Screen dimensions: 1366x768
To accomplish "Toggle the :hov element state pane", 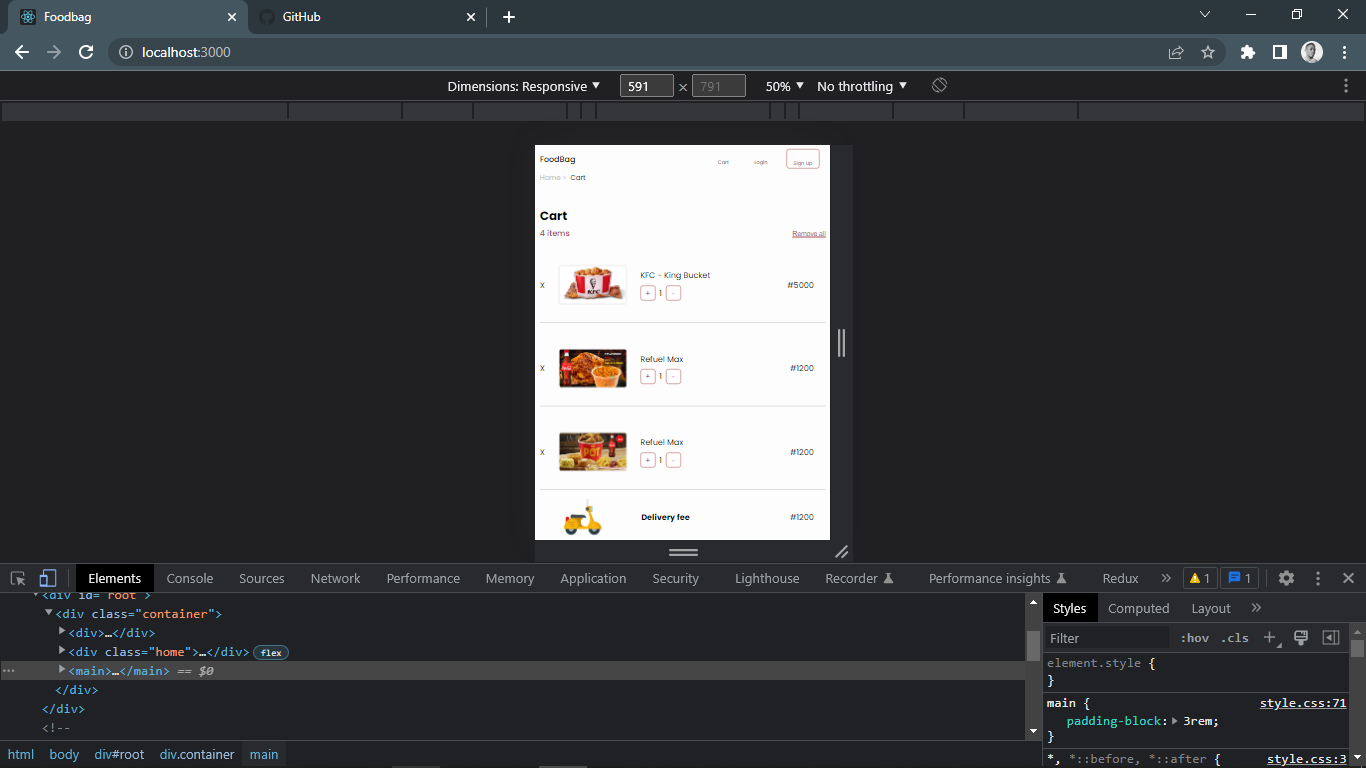I will click(x=1194, y=637).
